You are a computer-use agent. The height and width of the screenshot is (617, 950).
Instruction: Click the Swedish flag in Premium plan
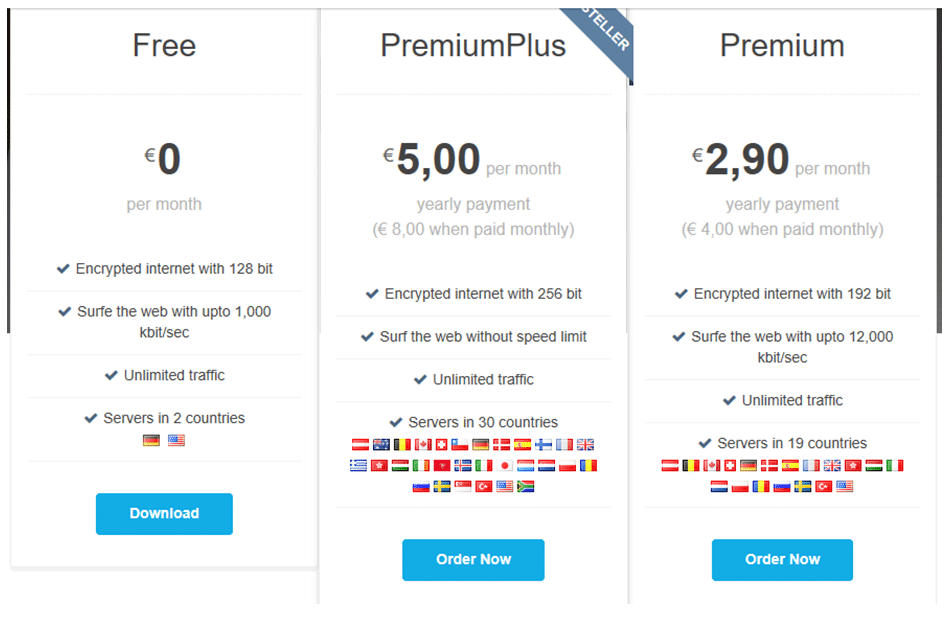[803, 487]
